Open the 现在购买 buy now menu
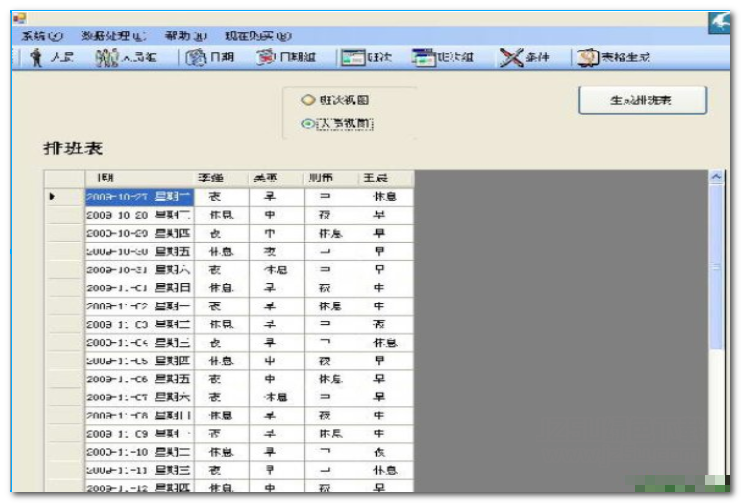Image resolution: width=741 pixels, height=503 pixels. [258, 36]
